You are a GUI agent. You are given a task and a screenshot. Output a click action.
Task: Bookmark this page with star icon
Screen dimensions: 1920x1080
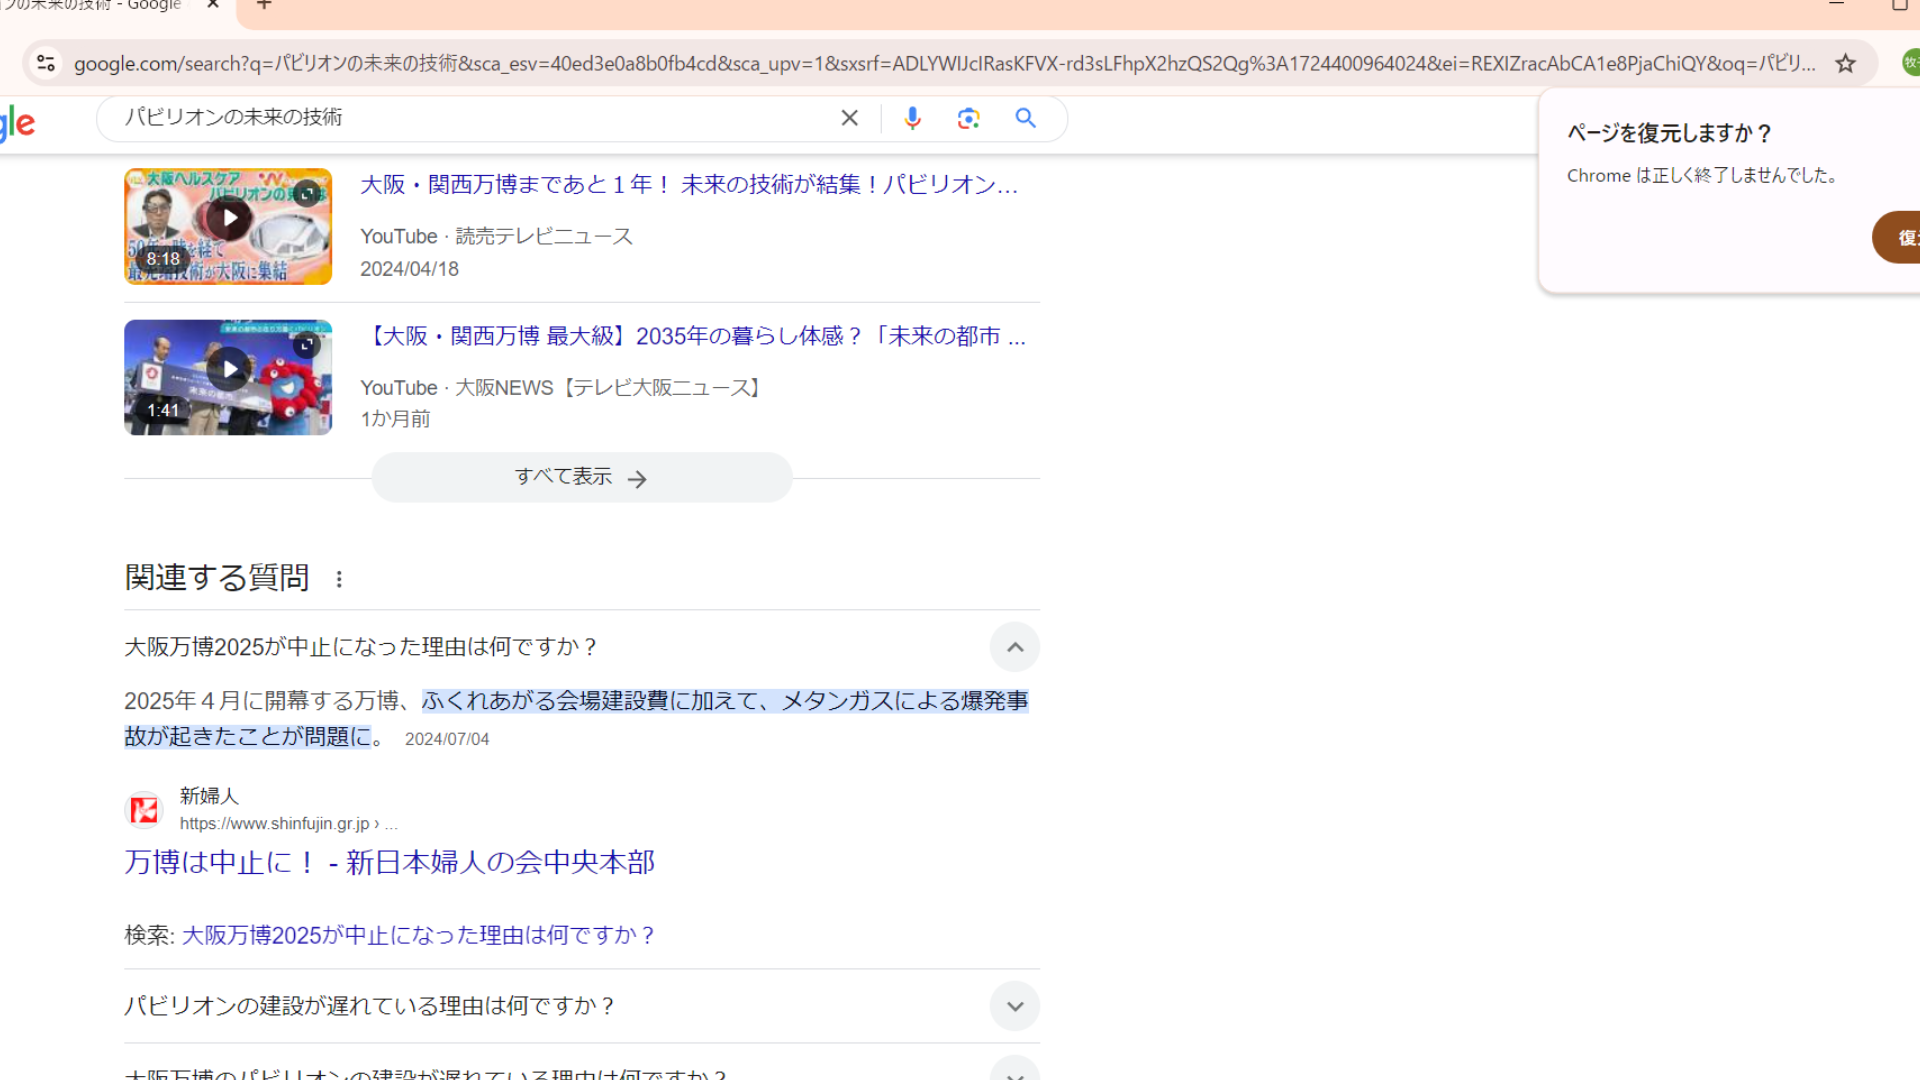(x=1845, y=64)
